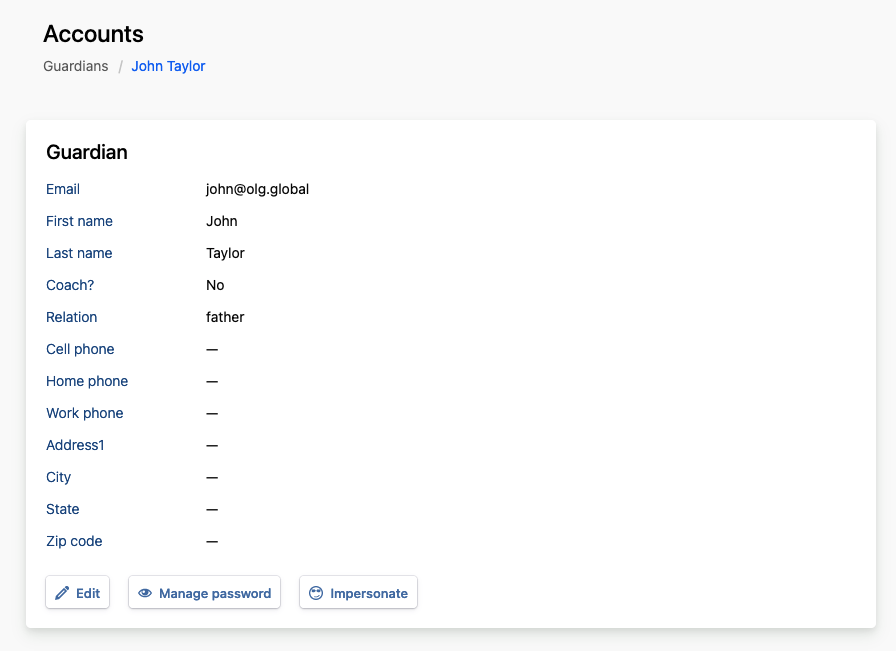
Task: Click the relation value father
Action: (225, 317)
